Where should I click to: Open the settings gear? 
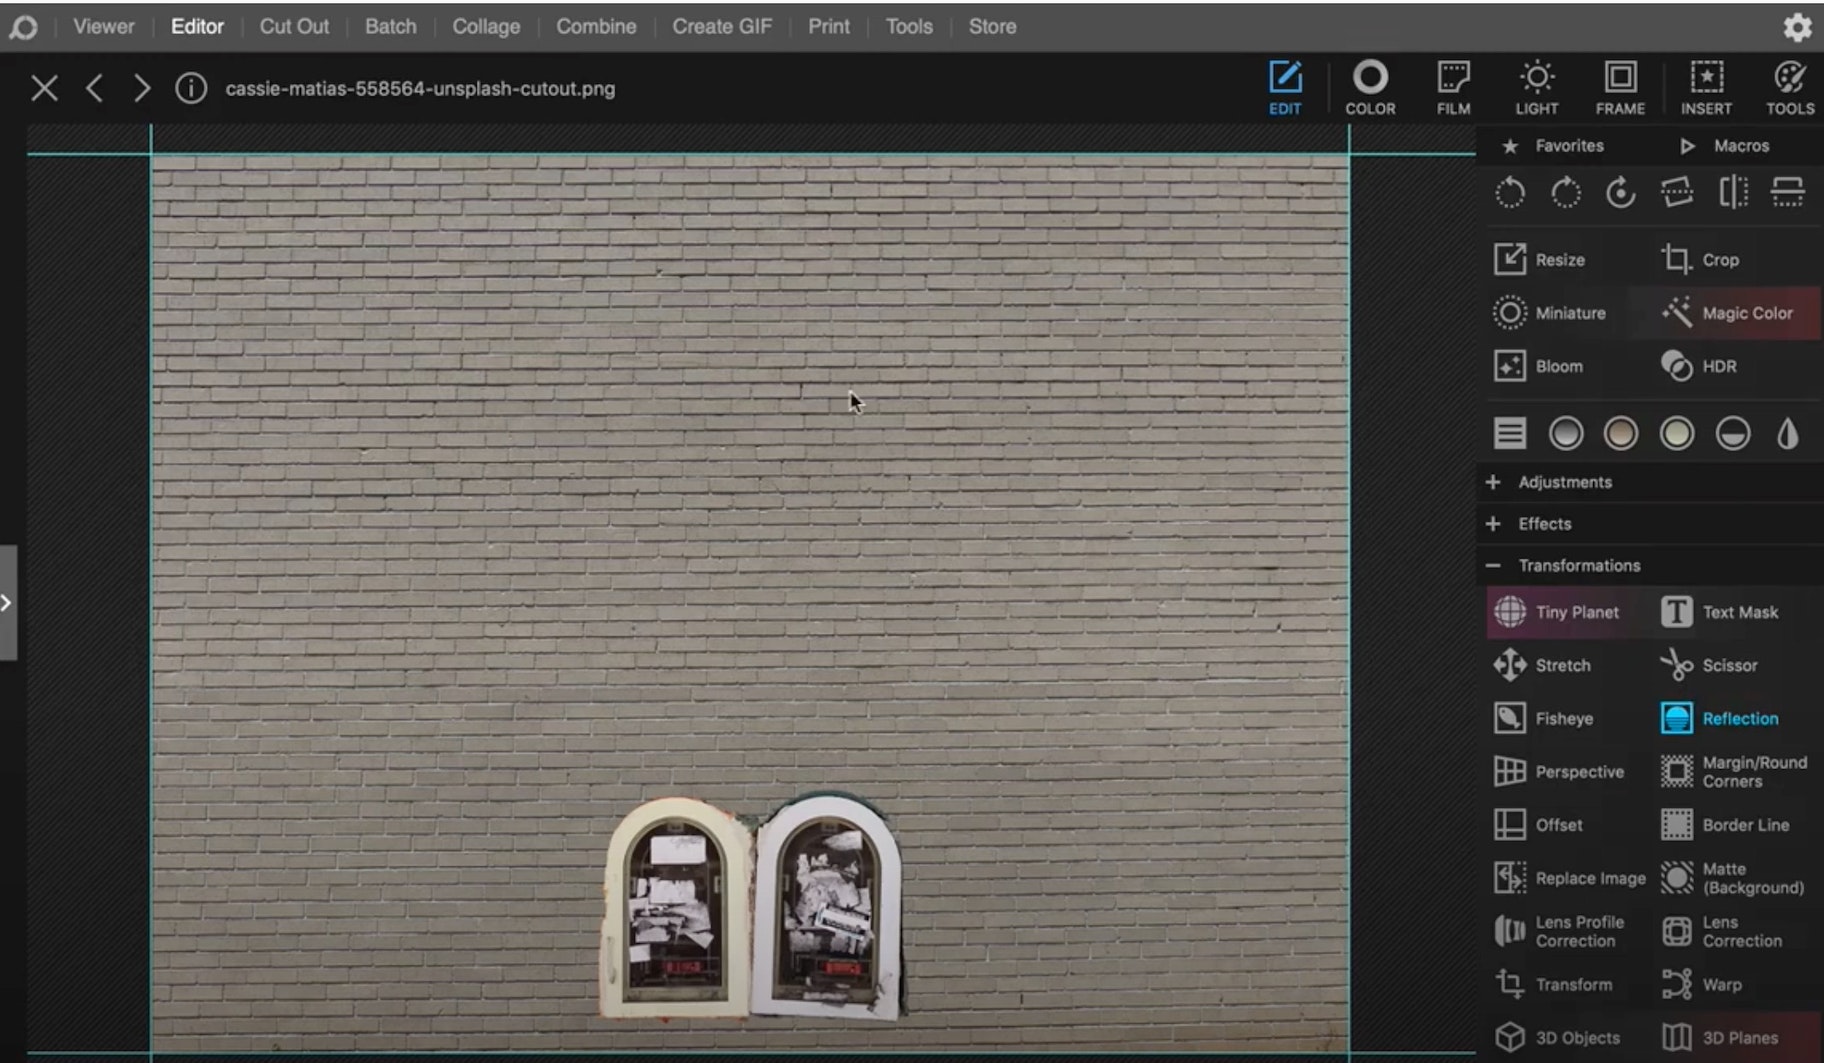pyautogui.click(x=1797, y=27)
